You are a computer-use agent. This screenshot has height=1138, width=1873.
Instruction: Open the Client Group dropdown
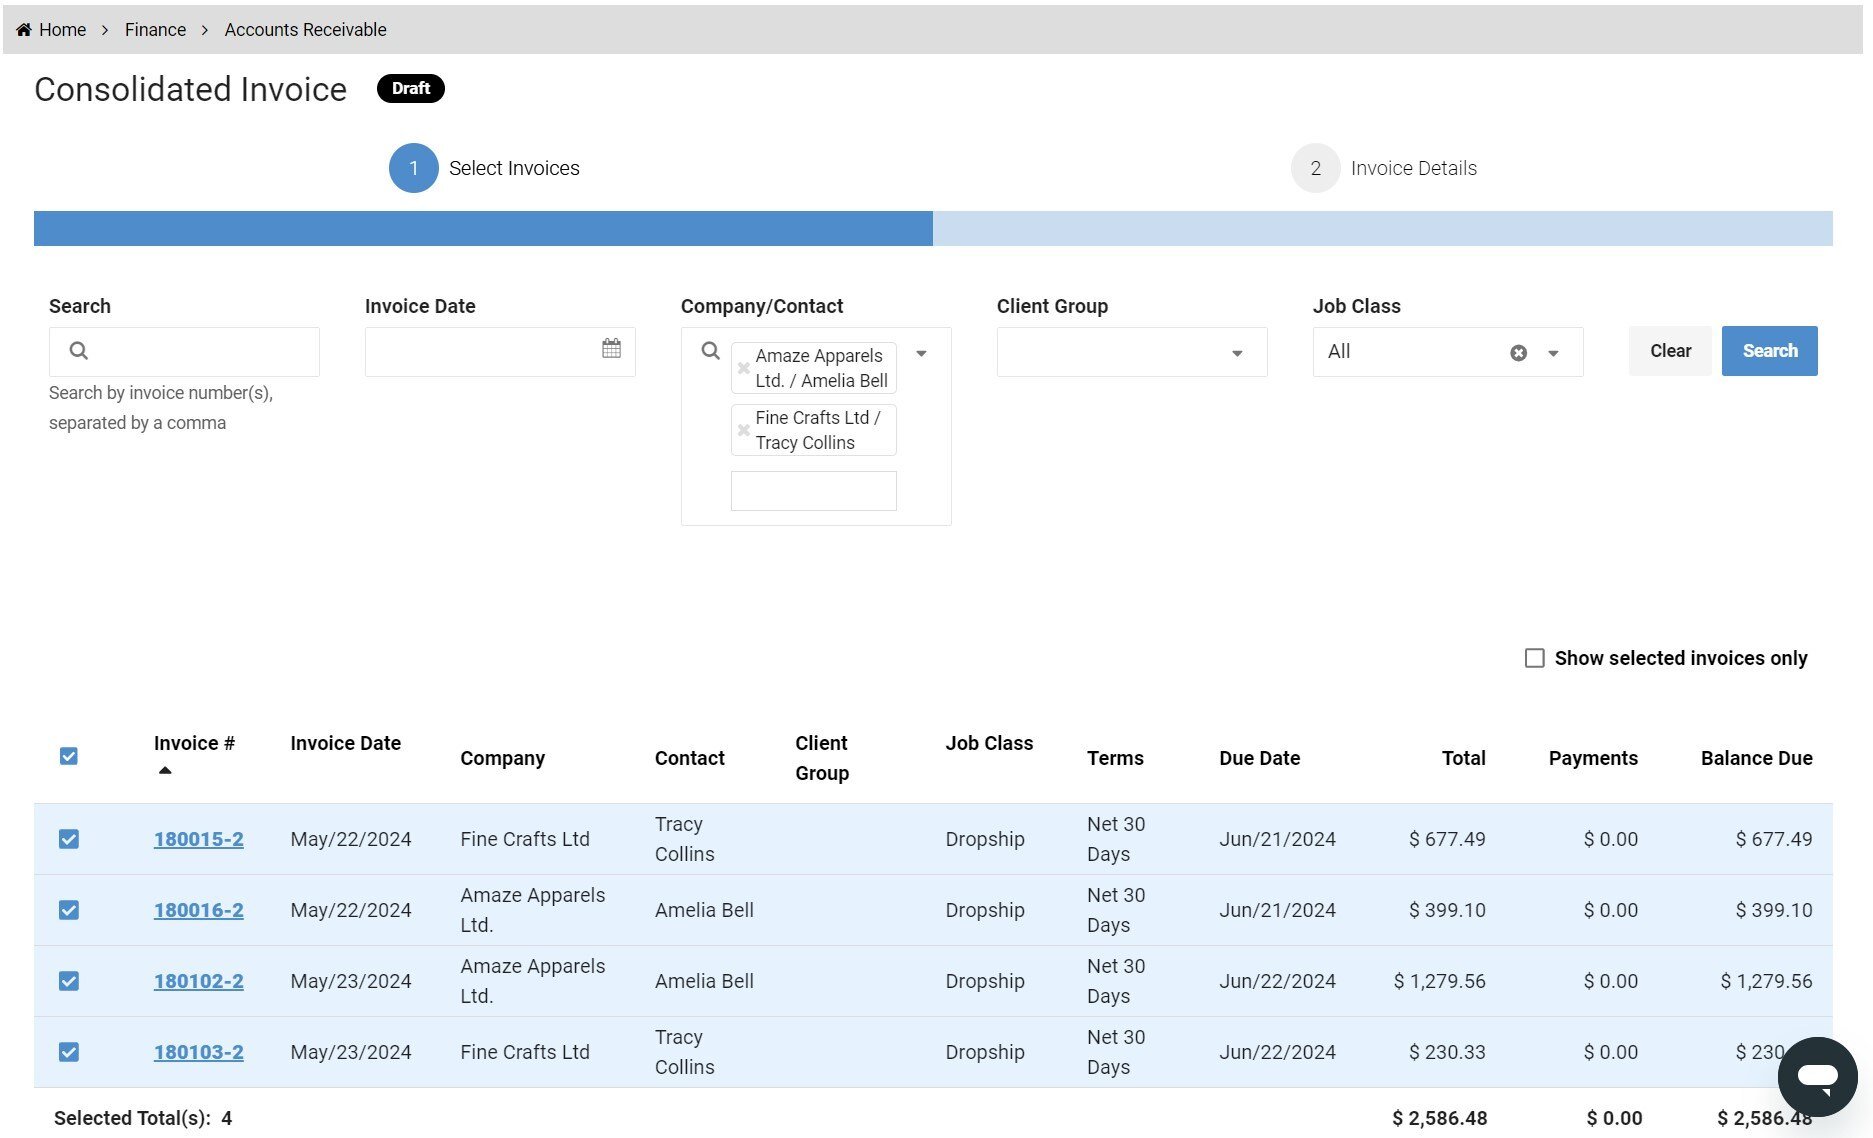click(1237, 352)
